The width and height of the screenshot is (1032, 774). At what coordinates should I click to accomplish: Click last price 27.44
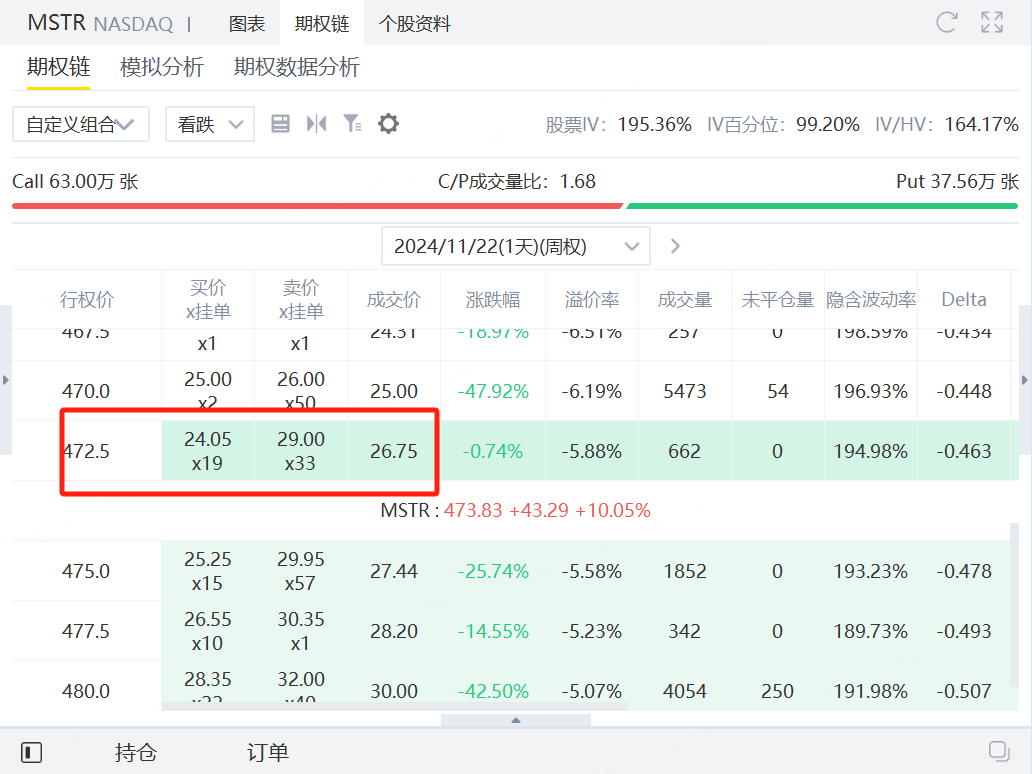coord(394,571)
